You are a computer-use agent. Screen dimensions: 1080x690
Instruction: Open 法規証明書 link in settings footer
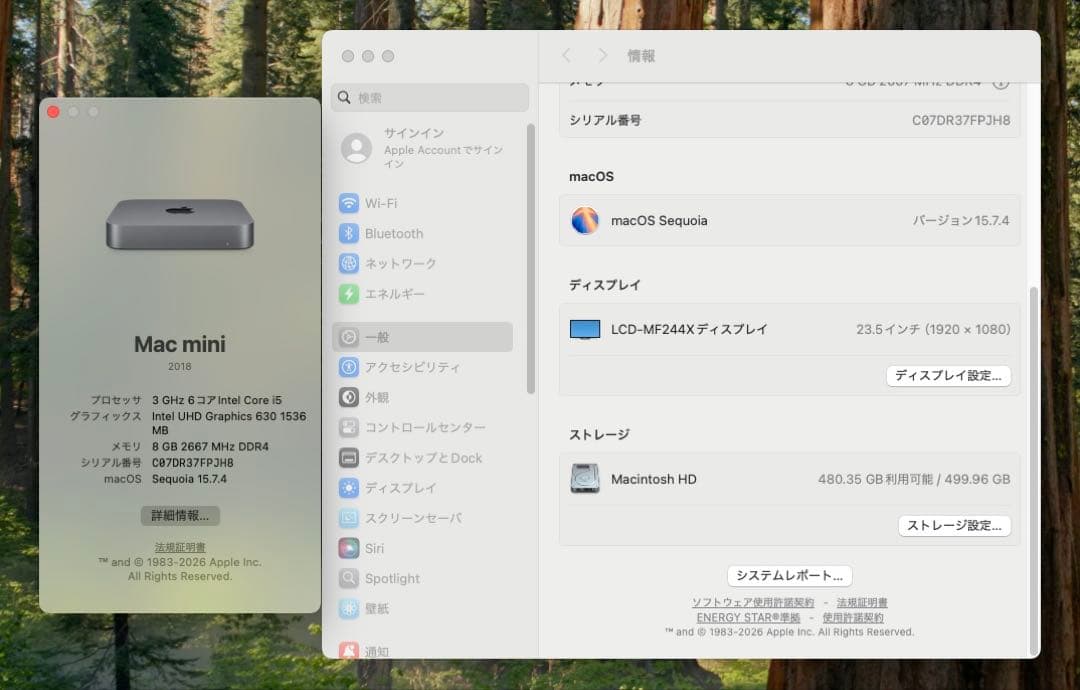click(862, 603)
